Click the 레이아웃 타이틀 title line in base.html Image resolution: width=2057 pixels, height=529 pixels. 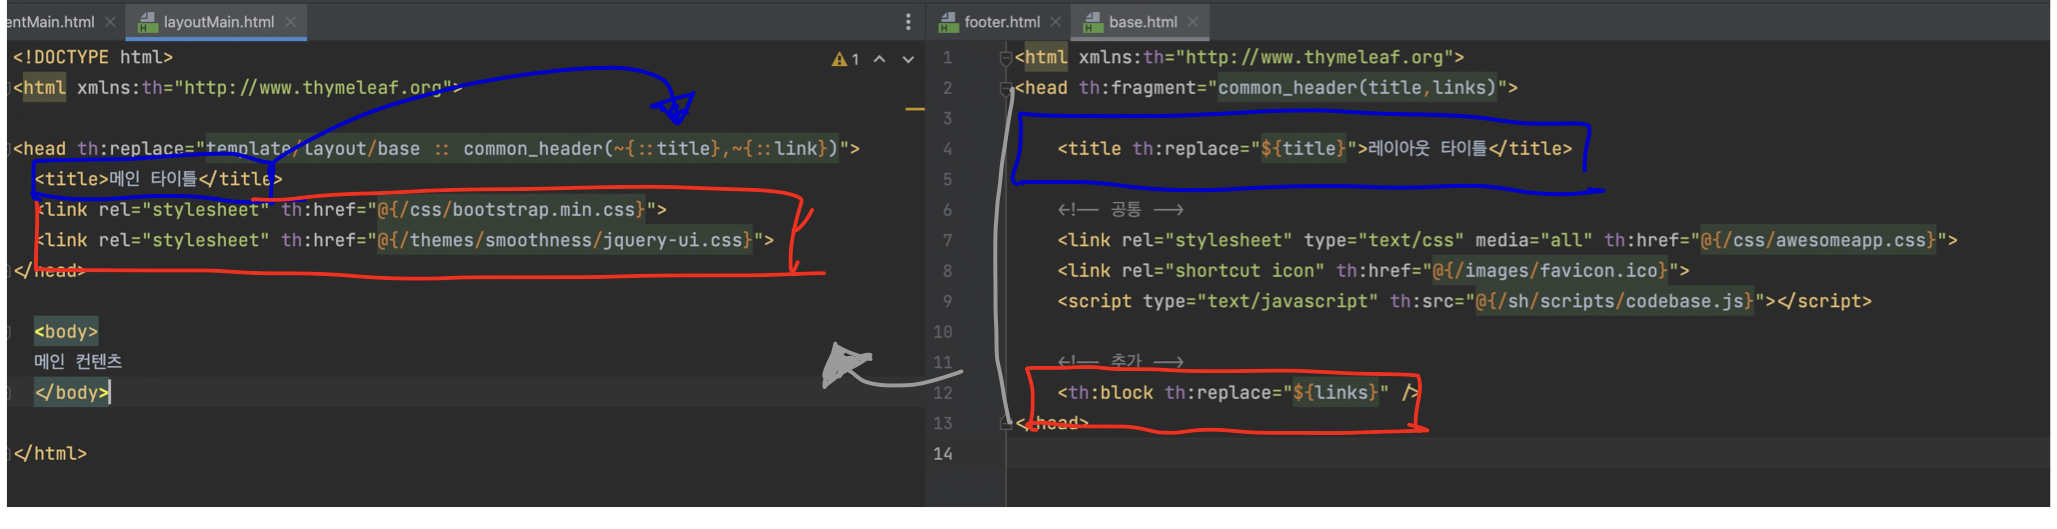[x=1315, y=148]
